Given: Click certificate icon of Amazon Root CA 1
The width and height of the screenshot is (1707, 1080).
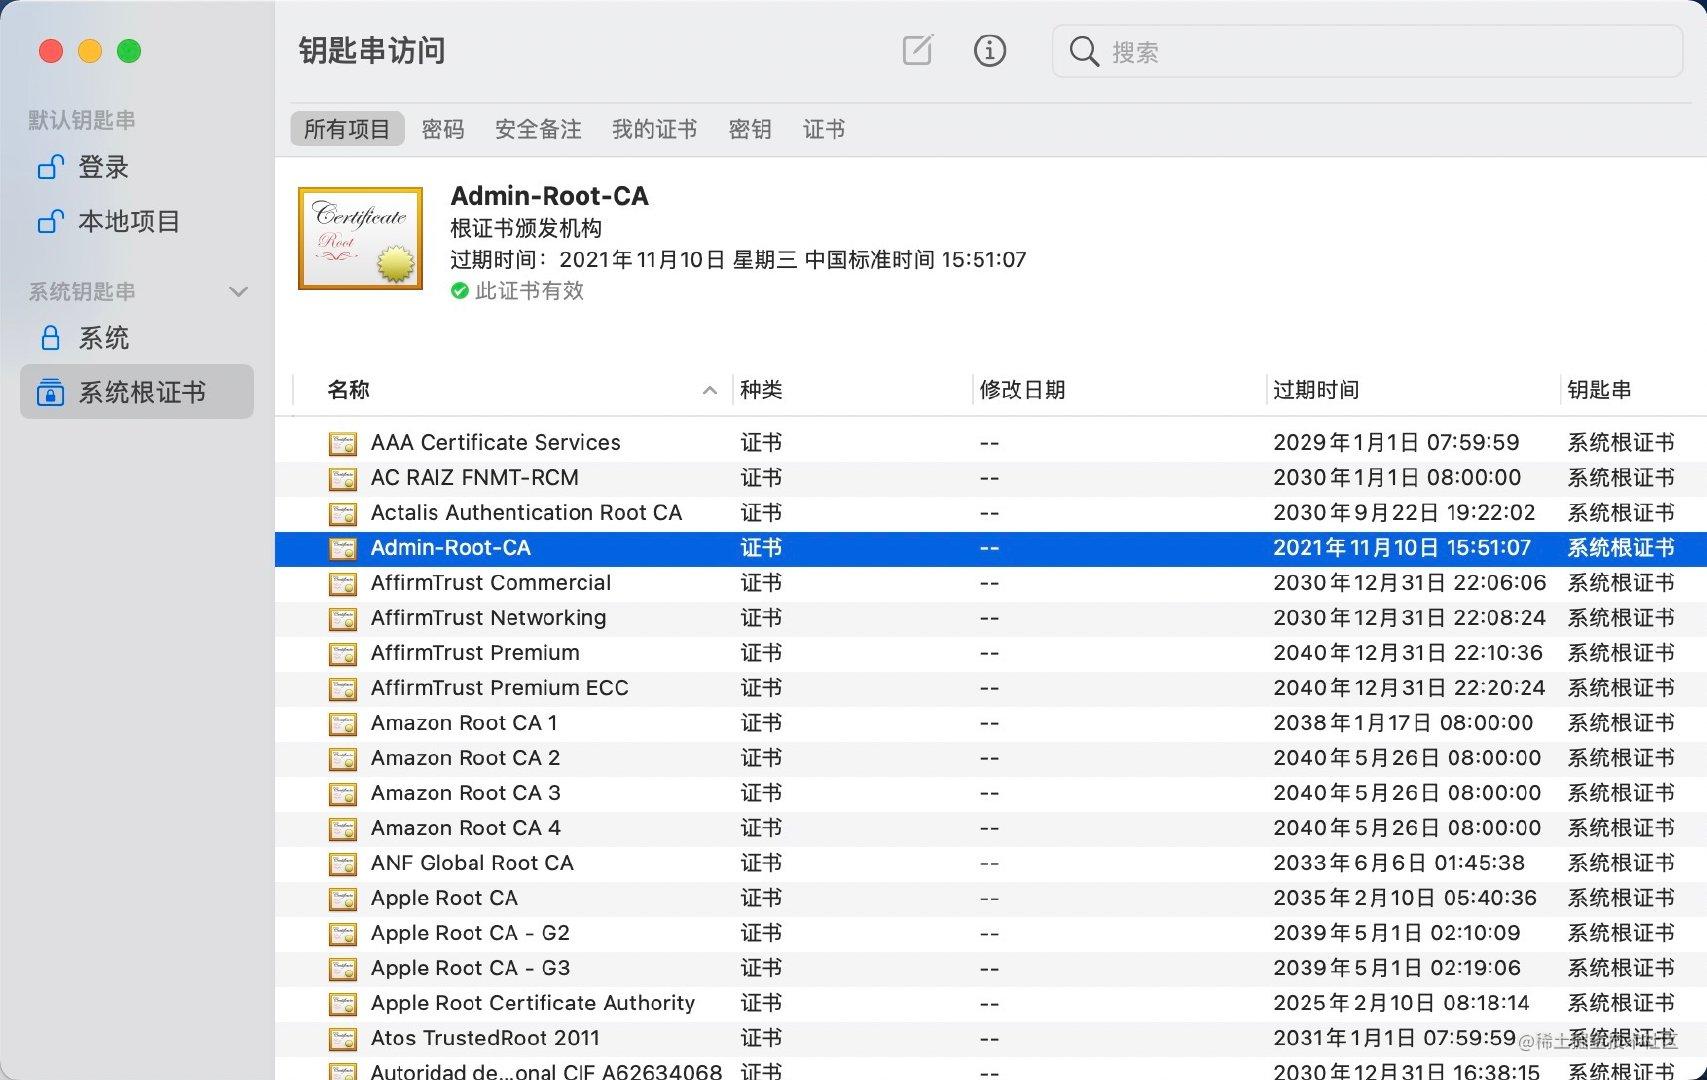Looking at the screenshot, I should [343, 723].
